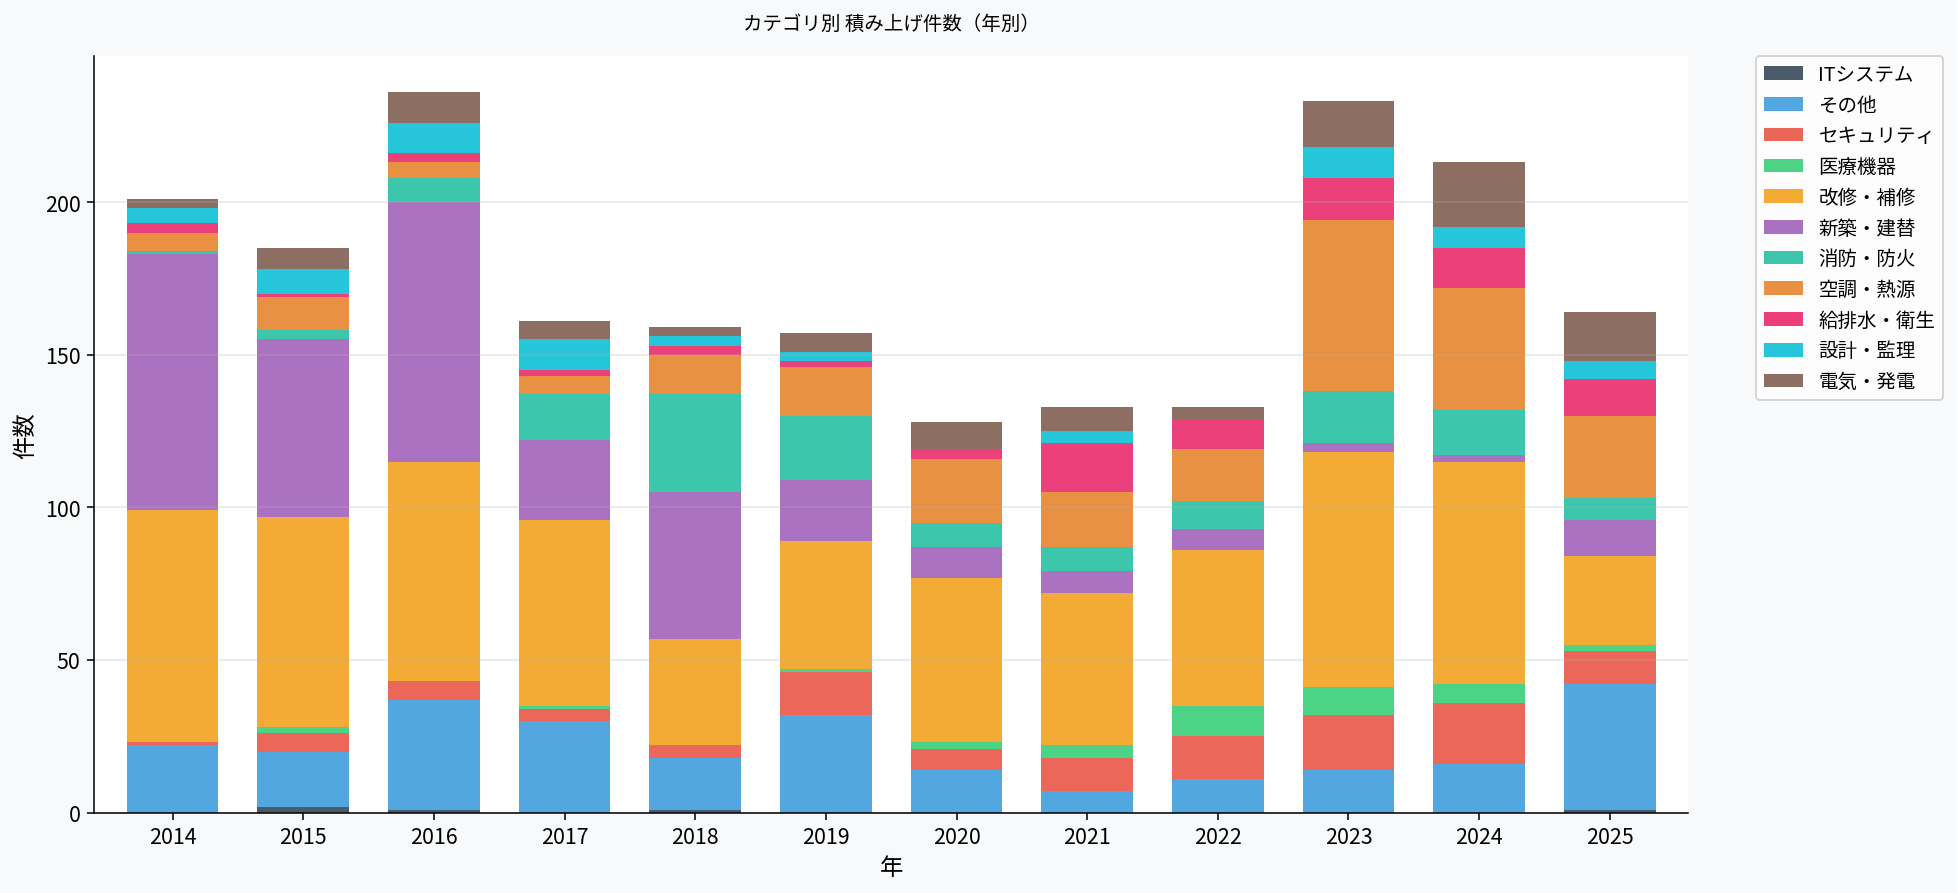This screenshot has height=893, width=1957.
Task: Click the x-axis label 年
Action: (891, 866)
